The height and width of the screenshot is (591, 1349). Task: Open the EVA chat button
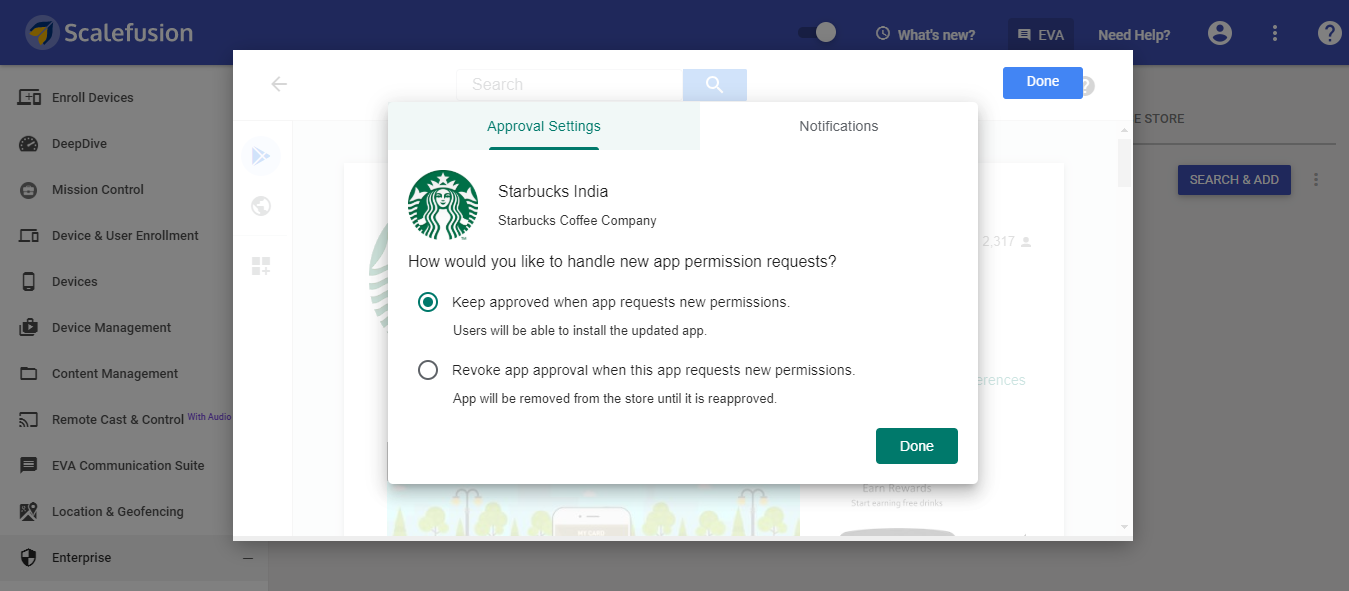coord(1041,34)
